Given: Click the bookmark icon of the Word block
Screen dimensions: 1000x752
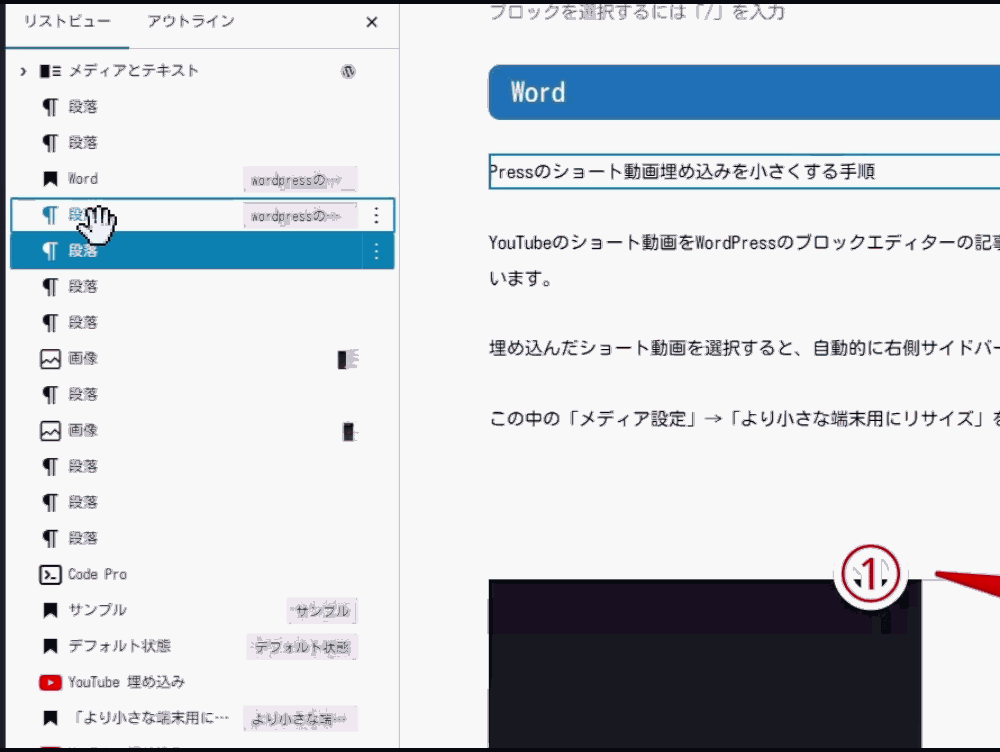Looking at the screenshot, I should (x=49, y=178).
